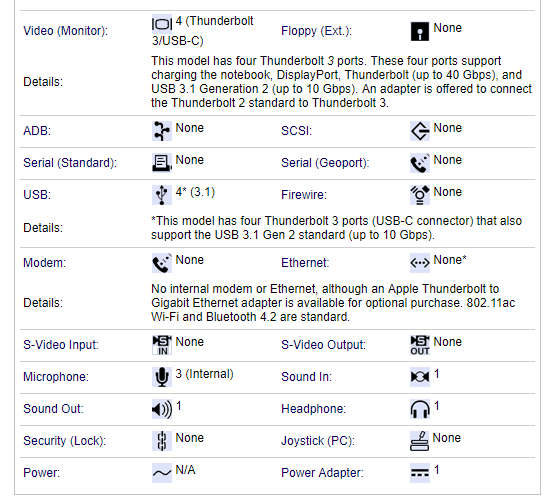Click the Joystick (PC) icon

click(420, 441)
